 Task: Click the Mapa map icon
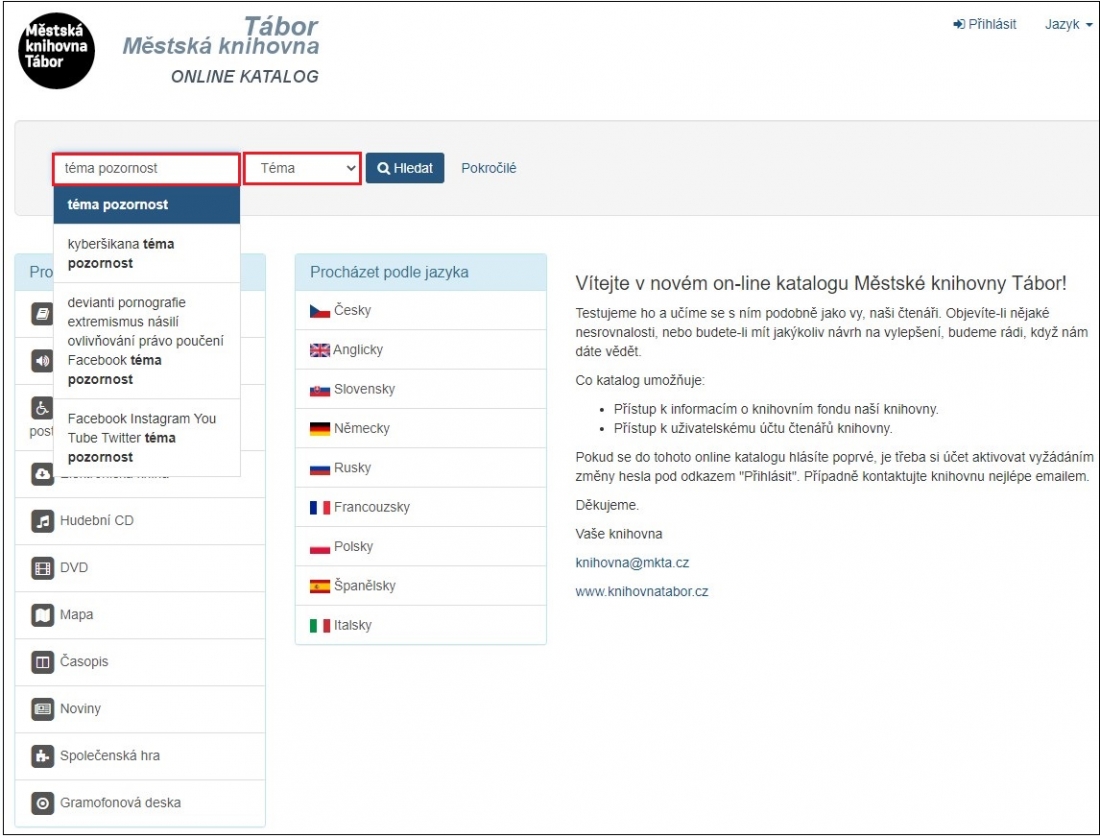(42, 615)
